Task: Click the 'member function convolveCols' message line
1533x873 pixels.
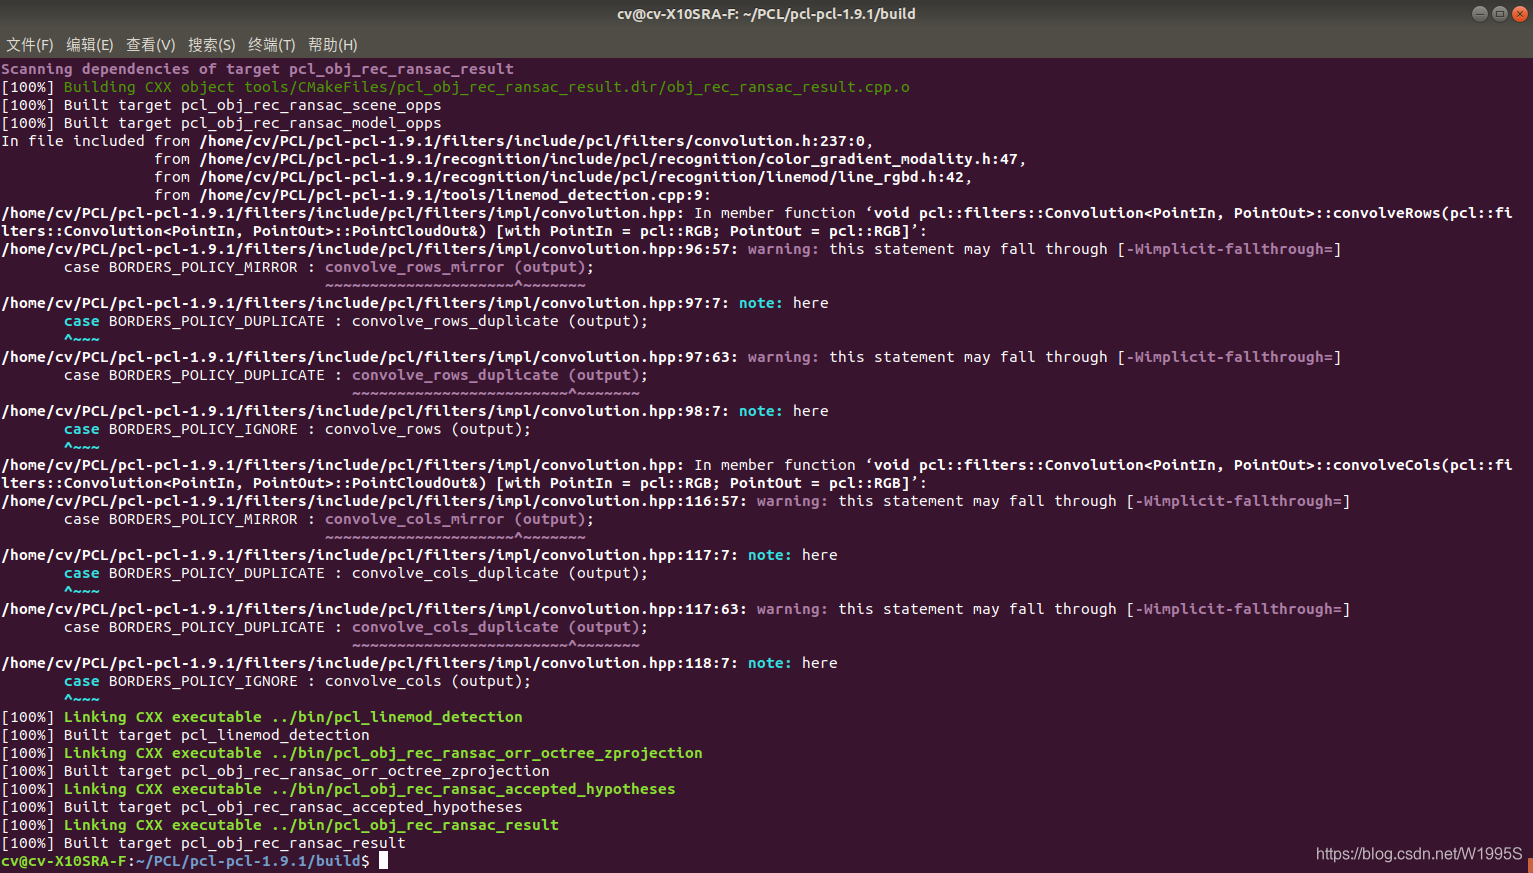Action: (x=757, y=474)
